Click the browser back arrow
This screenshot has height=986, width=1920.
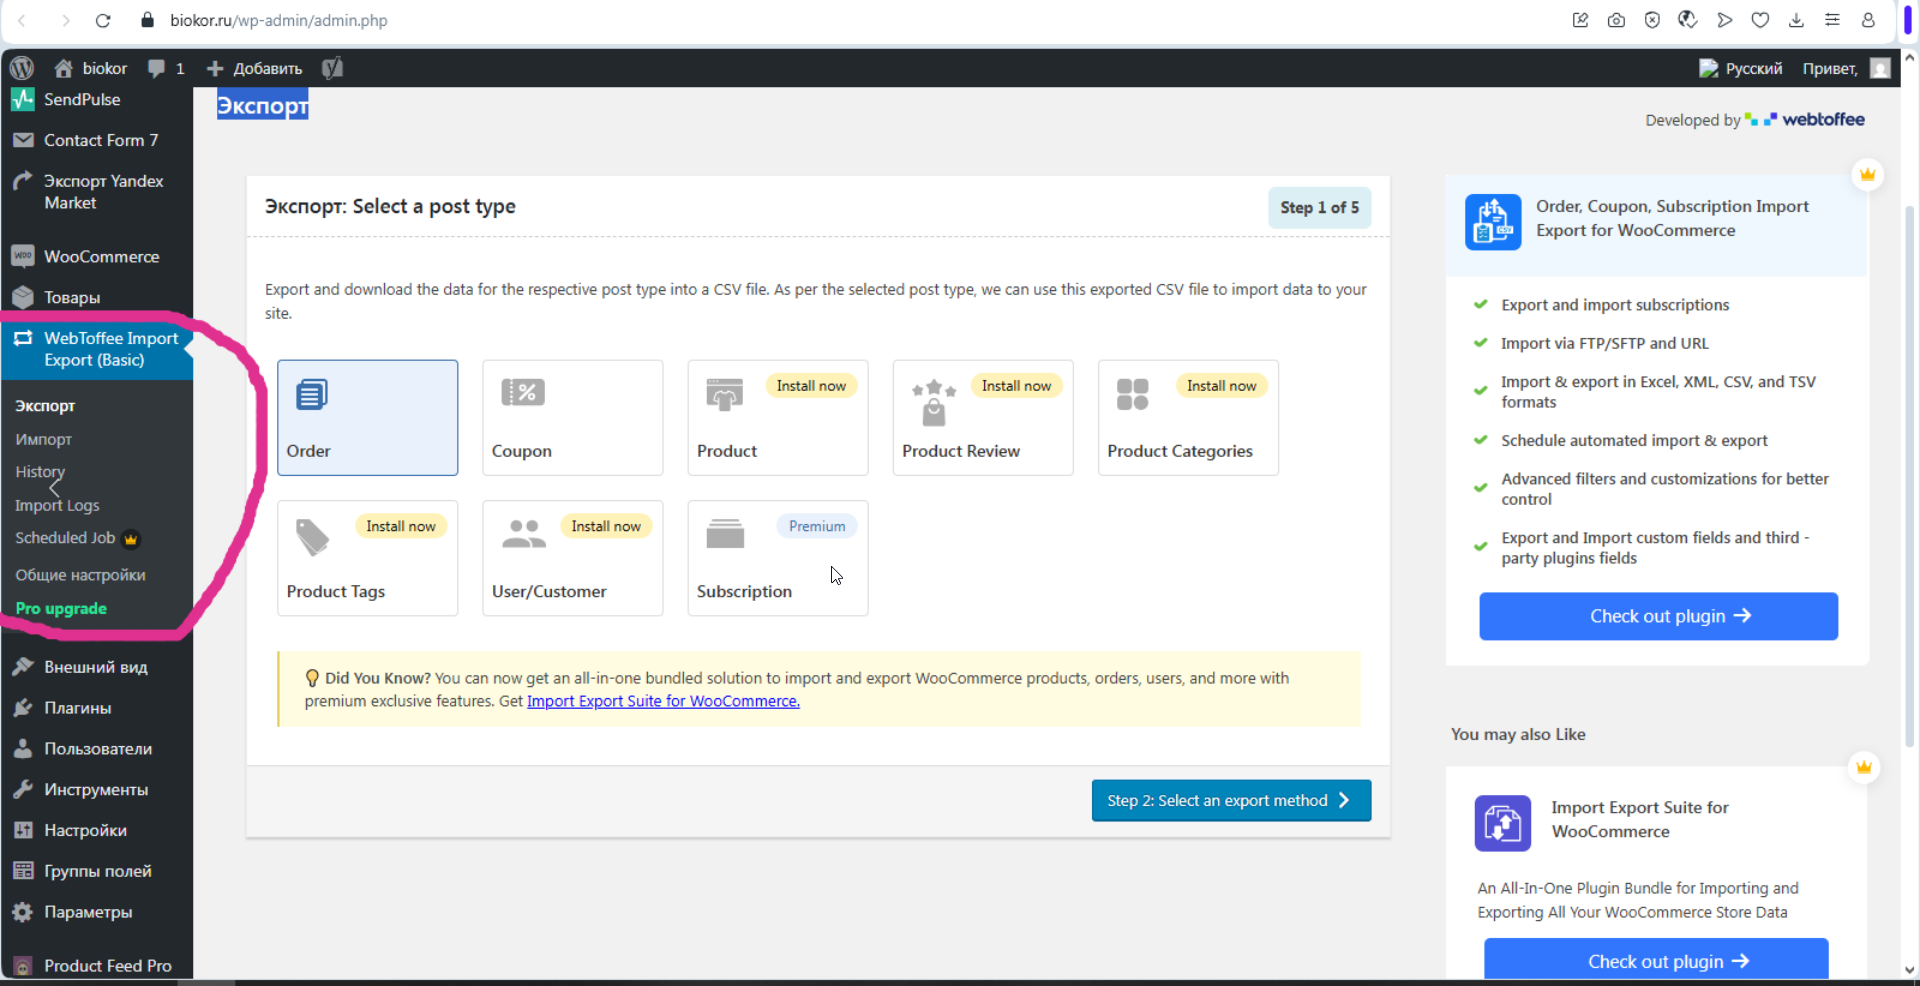tap(22, 20)
